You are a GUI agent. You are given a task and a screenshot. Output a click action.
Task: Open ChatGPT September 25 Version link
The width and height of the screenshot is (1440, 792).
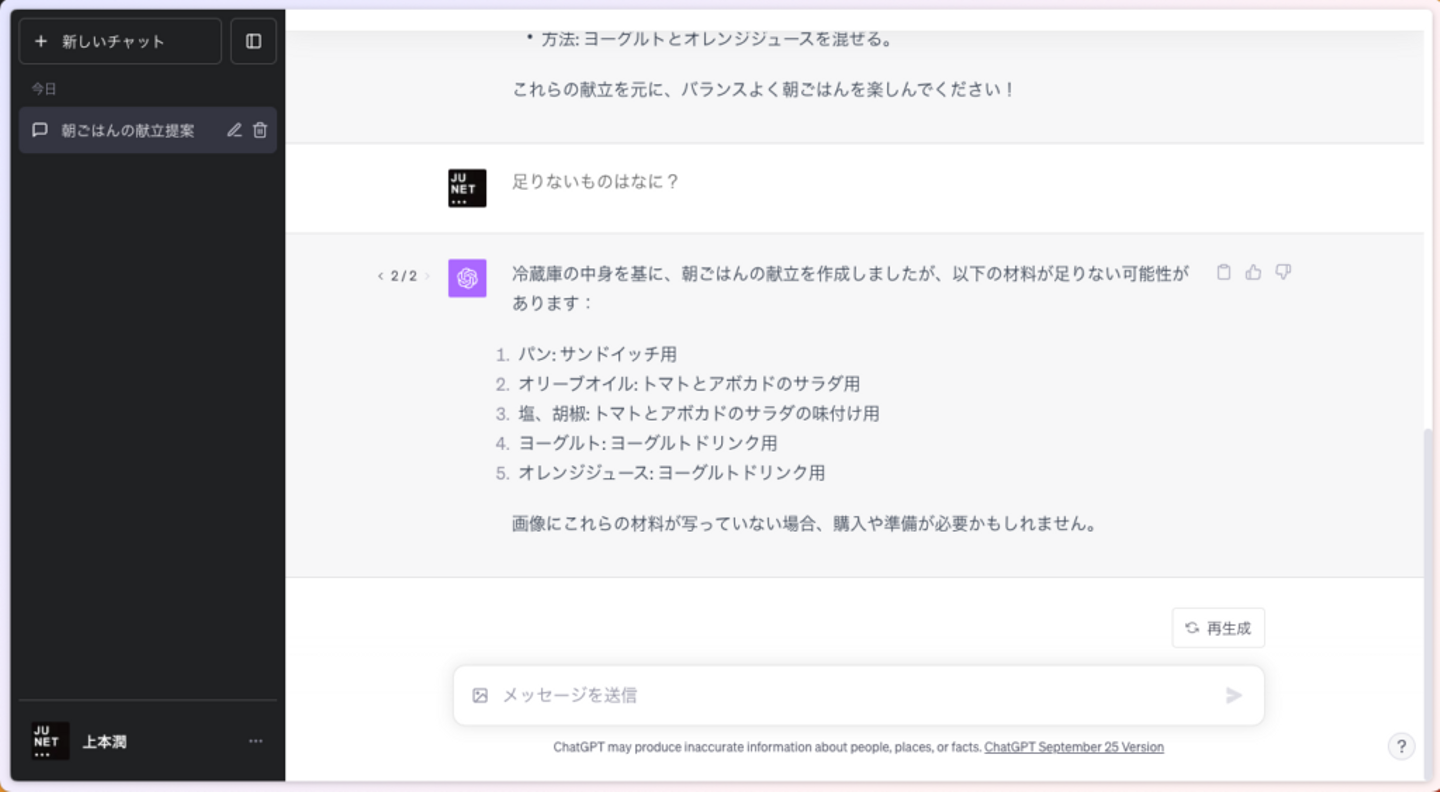(x=1074, y=747)
